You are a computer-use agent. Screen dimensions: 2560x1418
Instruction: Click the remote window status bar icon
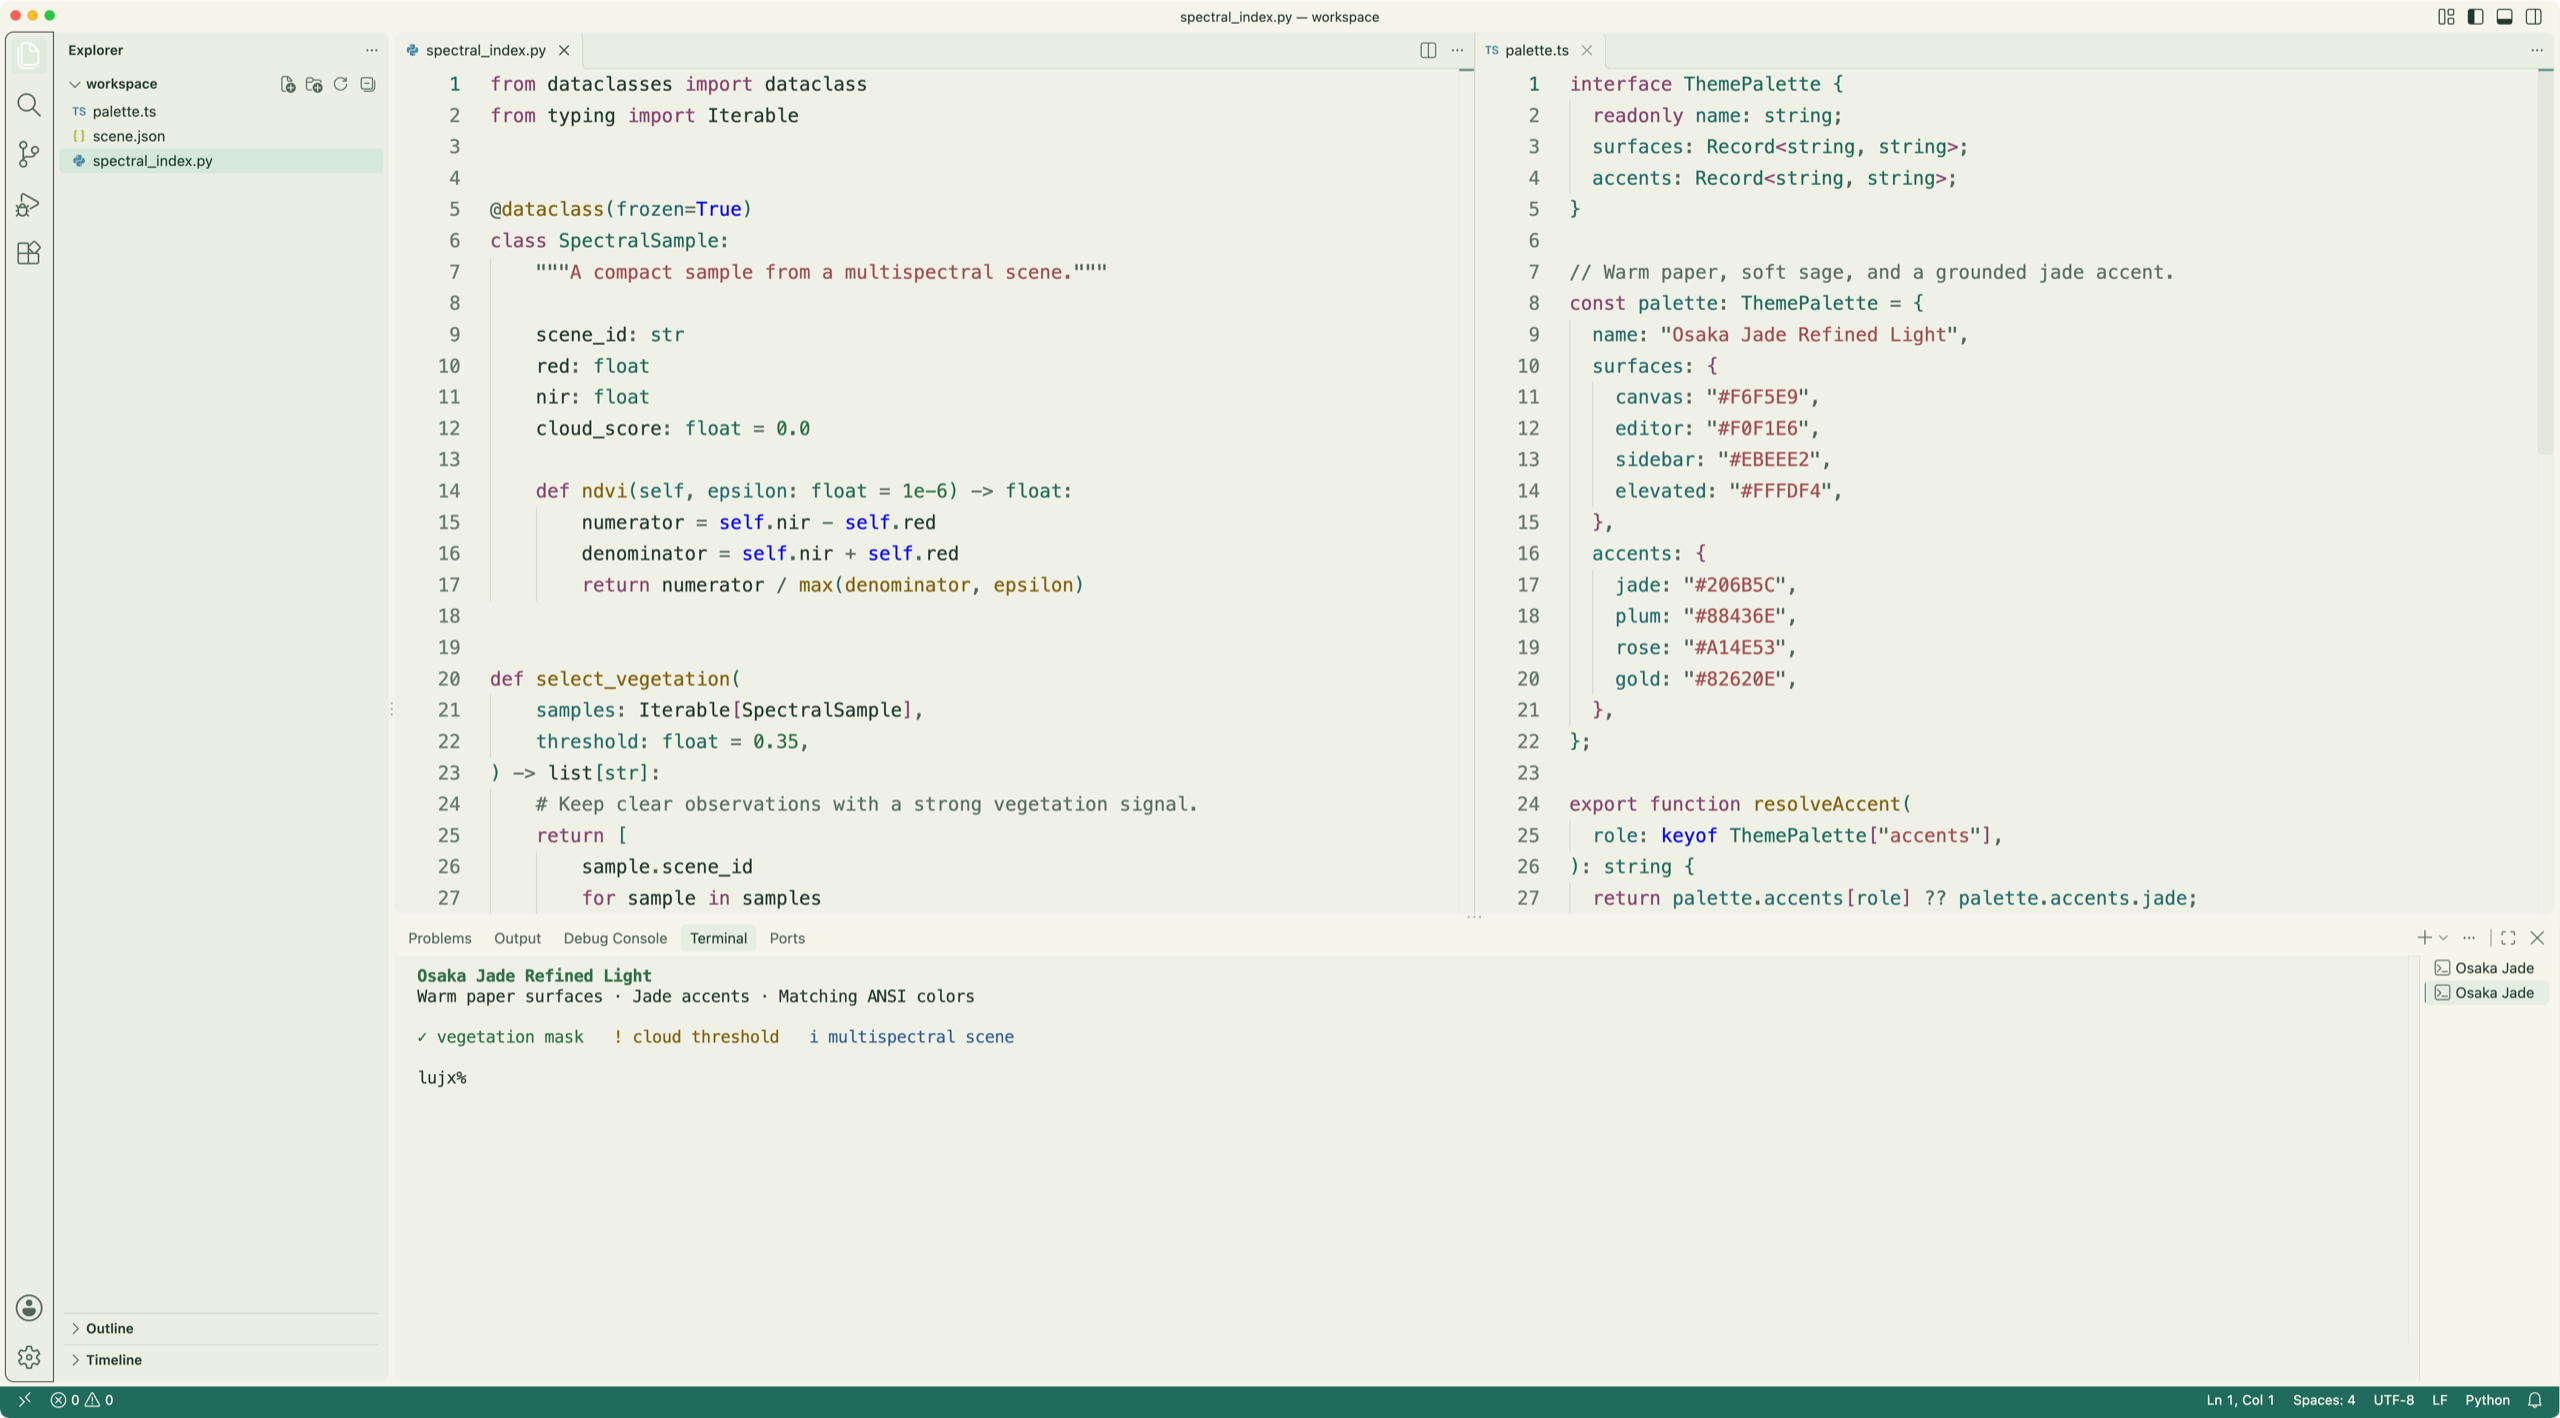pyautogui.click(x=25, y=1400)
